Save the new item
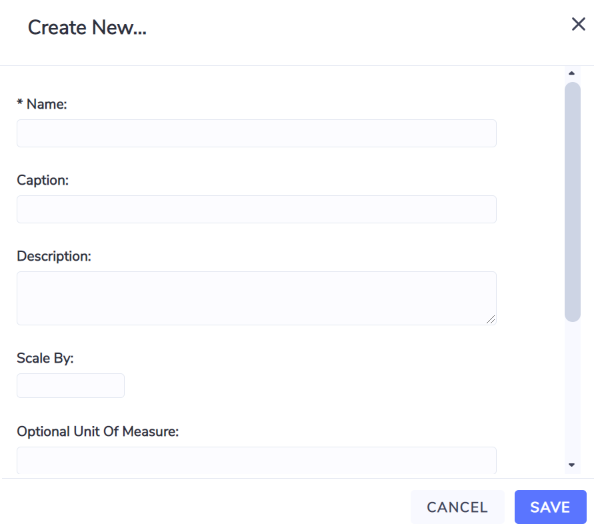594x531 pixels. [x=550, y=507]
